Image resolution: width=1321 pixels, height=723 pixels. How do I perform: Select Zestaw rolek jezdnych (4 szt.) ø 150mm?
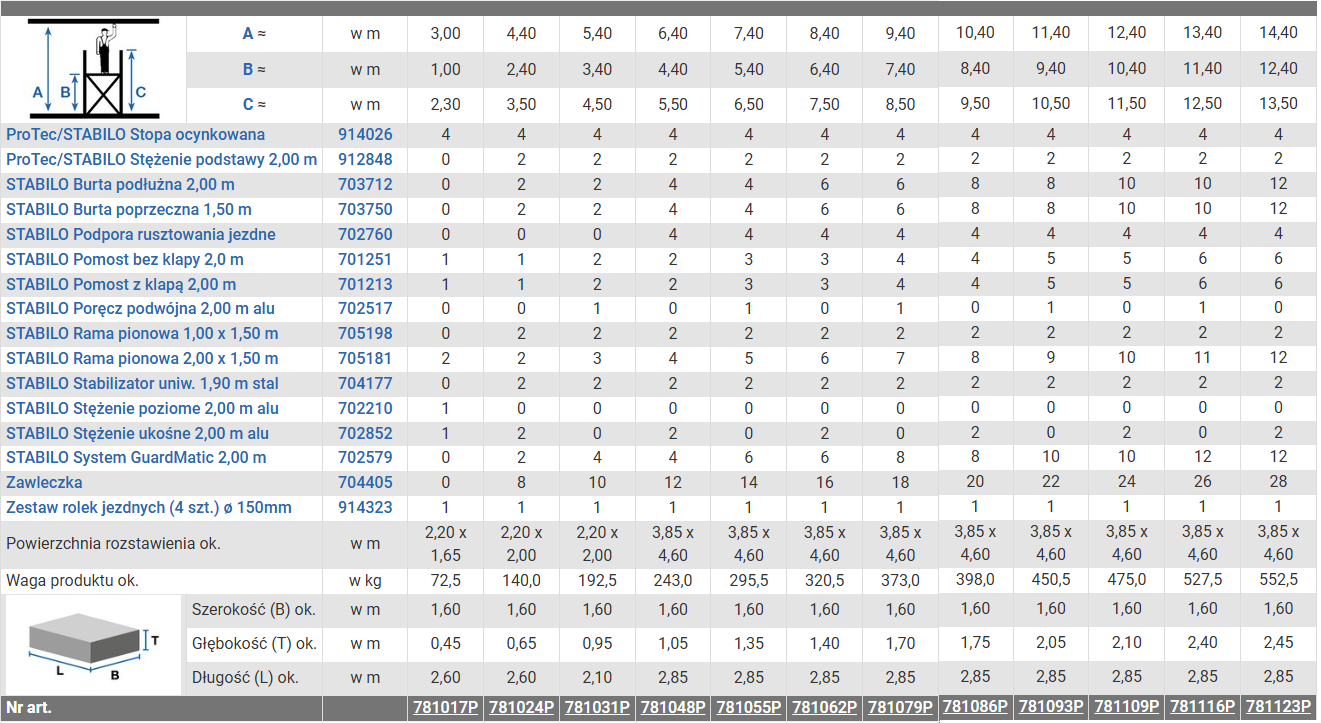pos(149,508)
